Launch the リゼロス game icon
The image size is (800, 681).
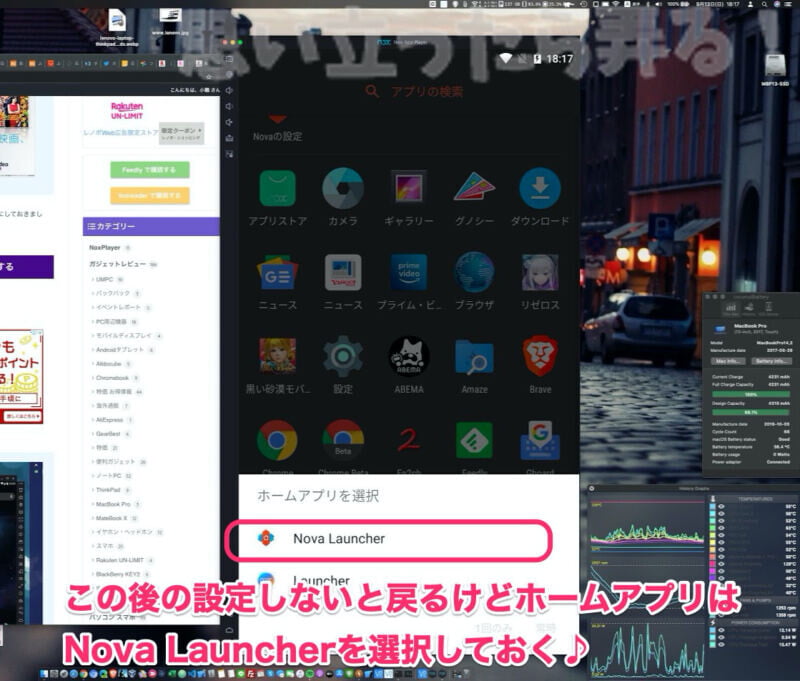pyautogui.click(x=540, y=272)
